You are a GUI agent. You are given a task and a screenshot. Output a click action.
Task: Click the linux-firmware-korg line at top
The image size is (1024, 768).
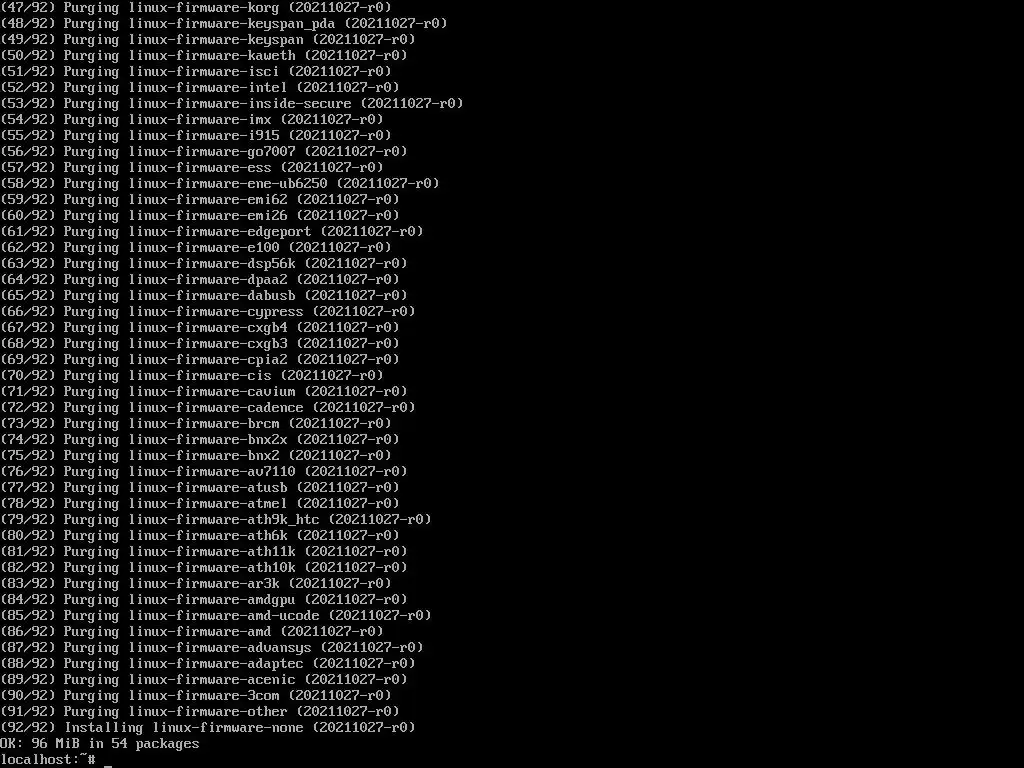[196, 7]
